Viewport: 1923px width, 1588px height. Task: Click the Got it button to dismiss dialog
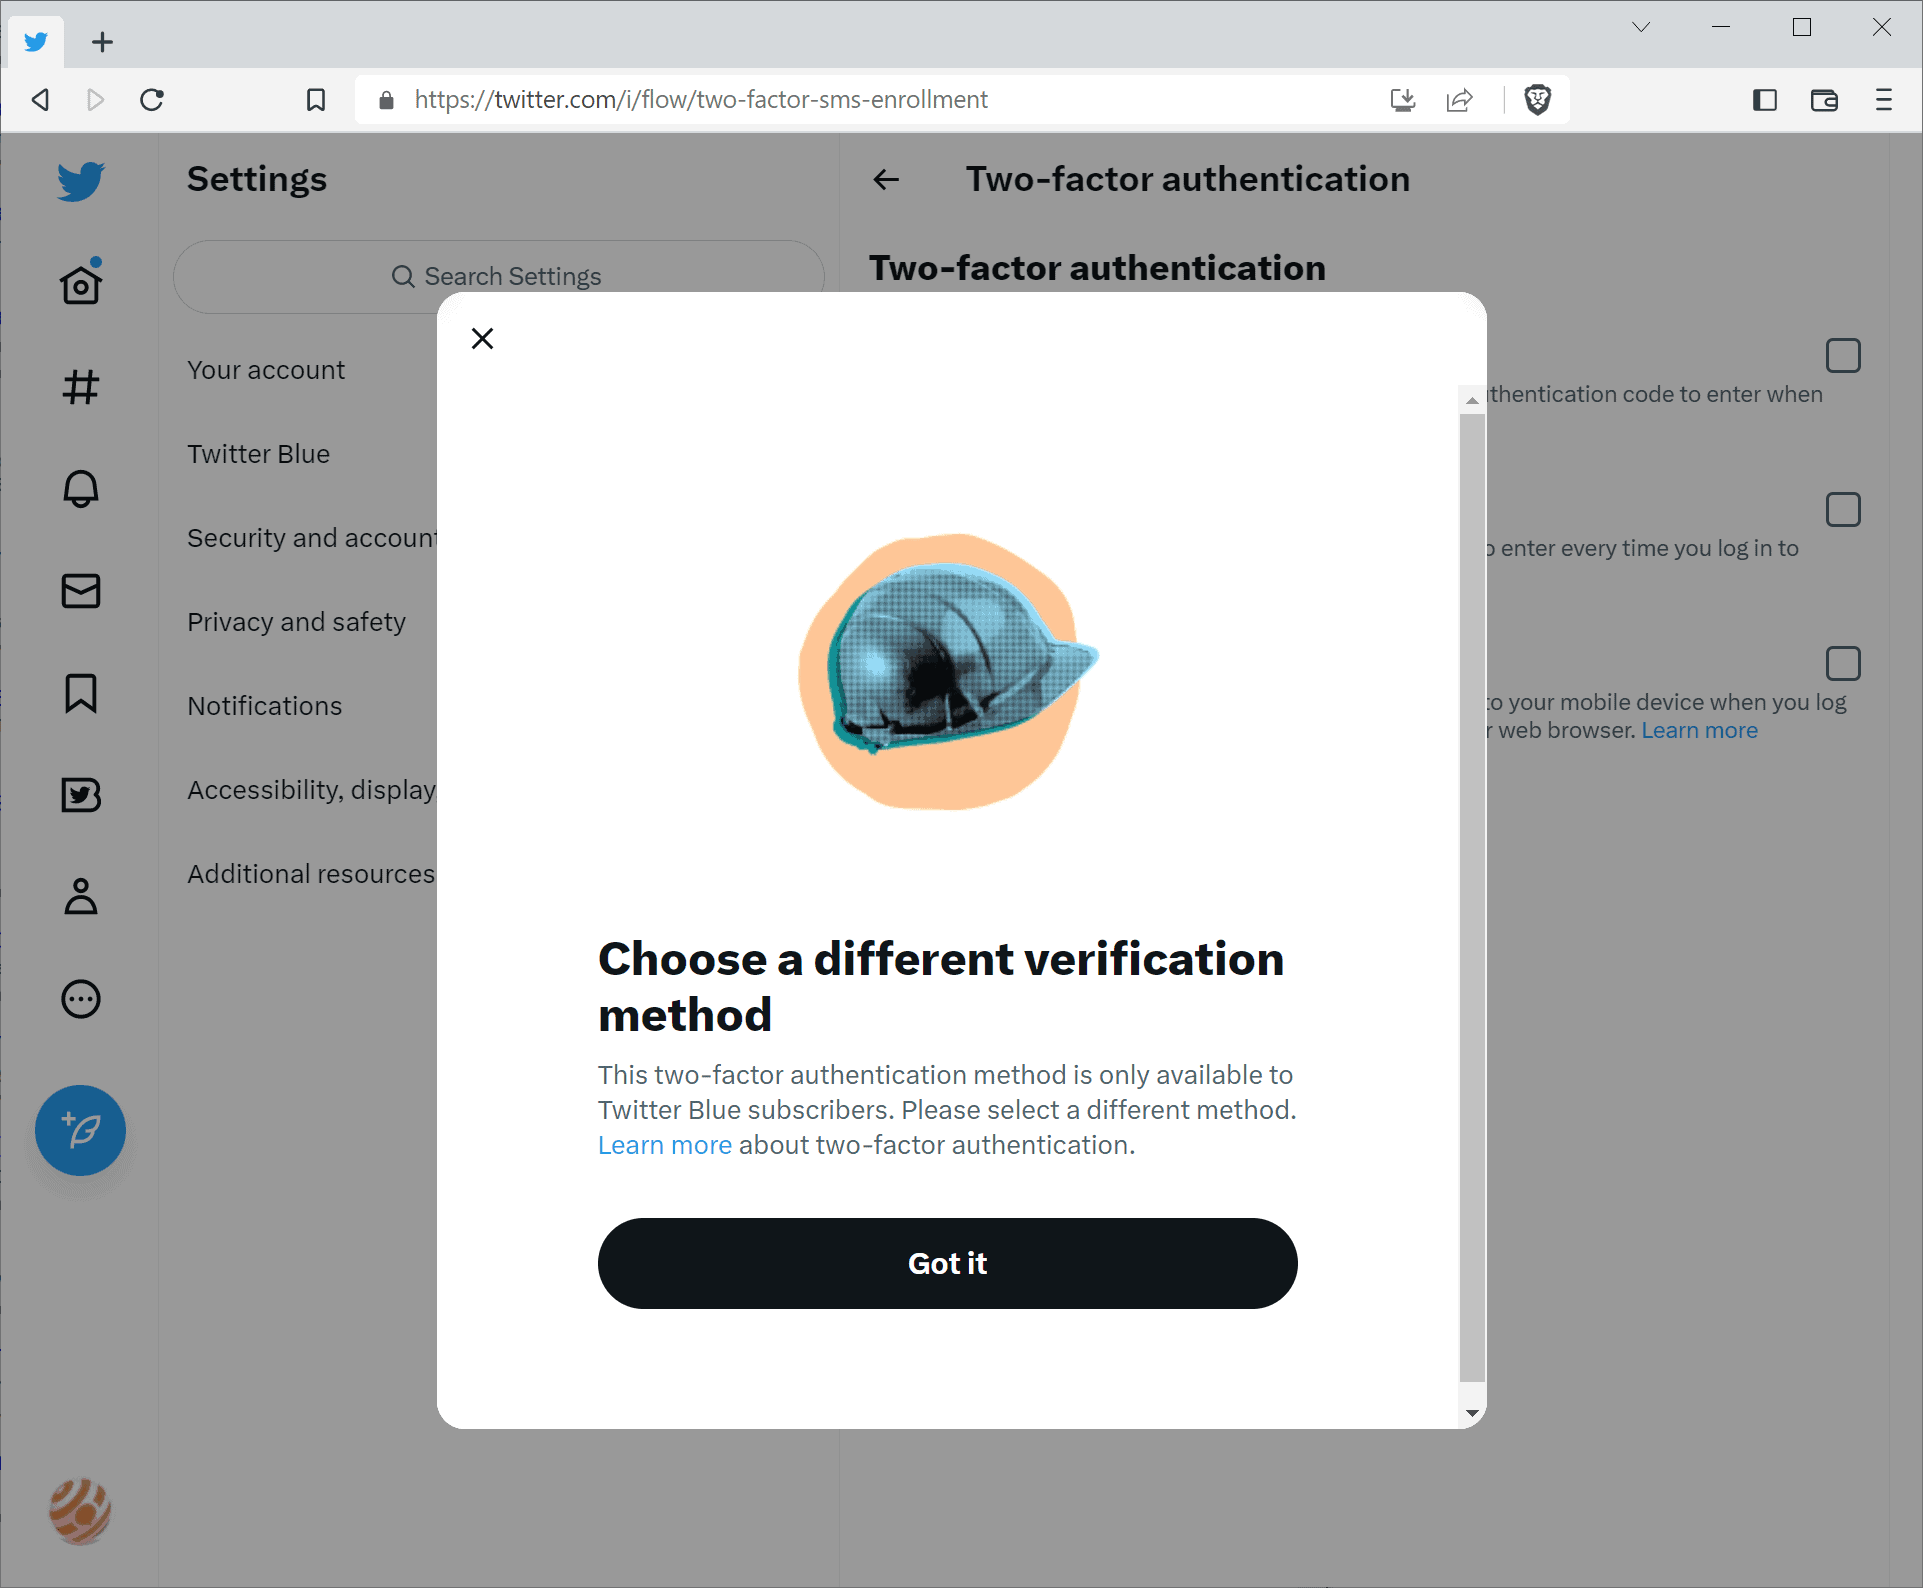coord(947,1262)
